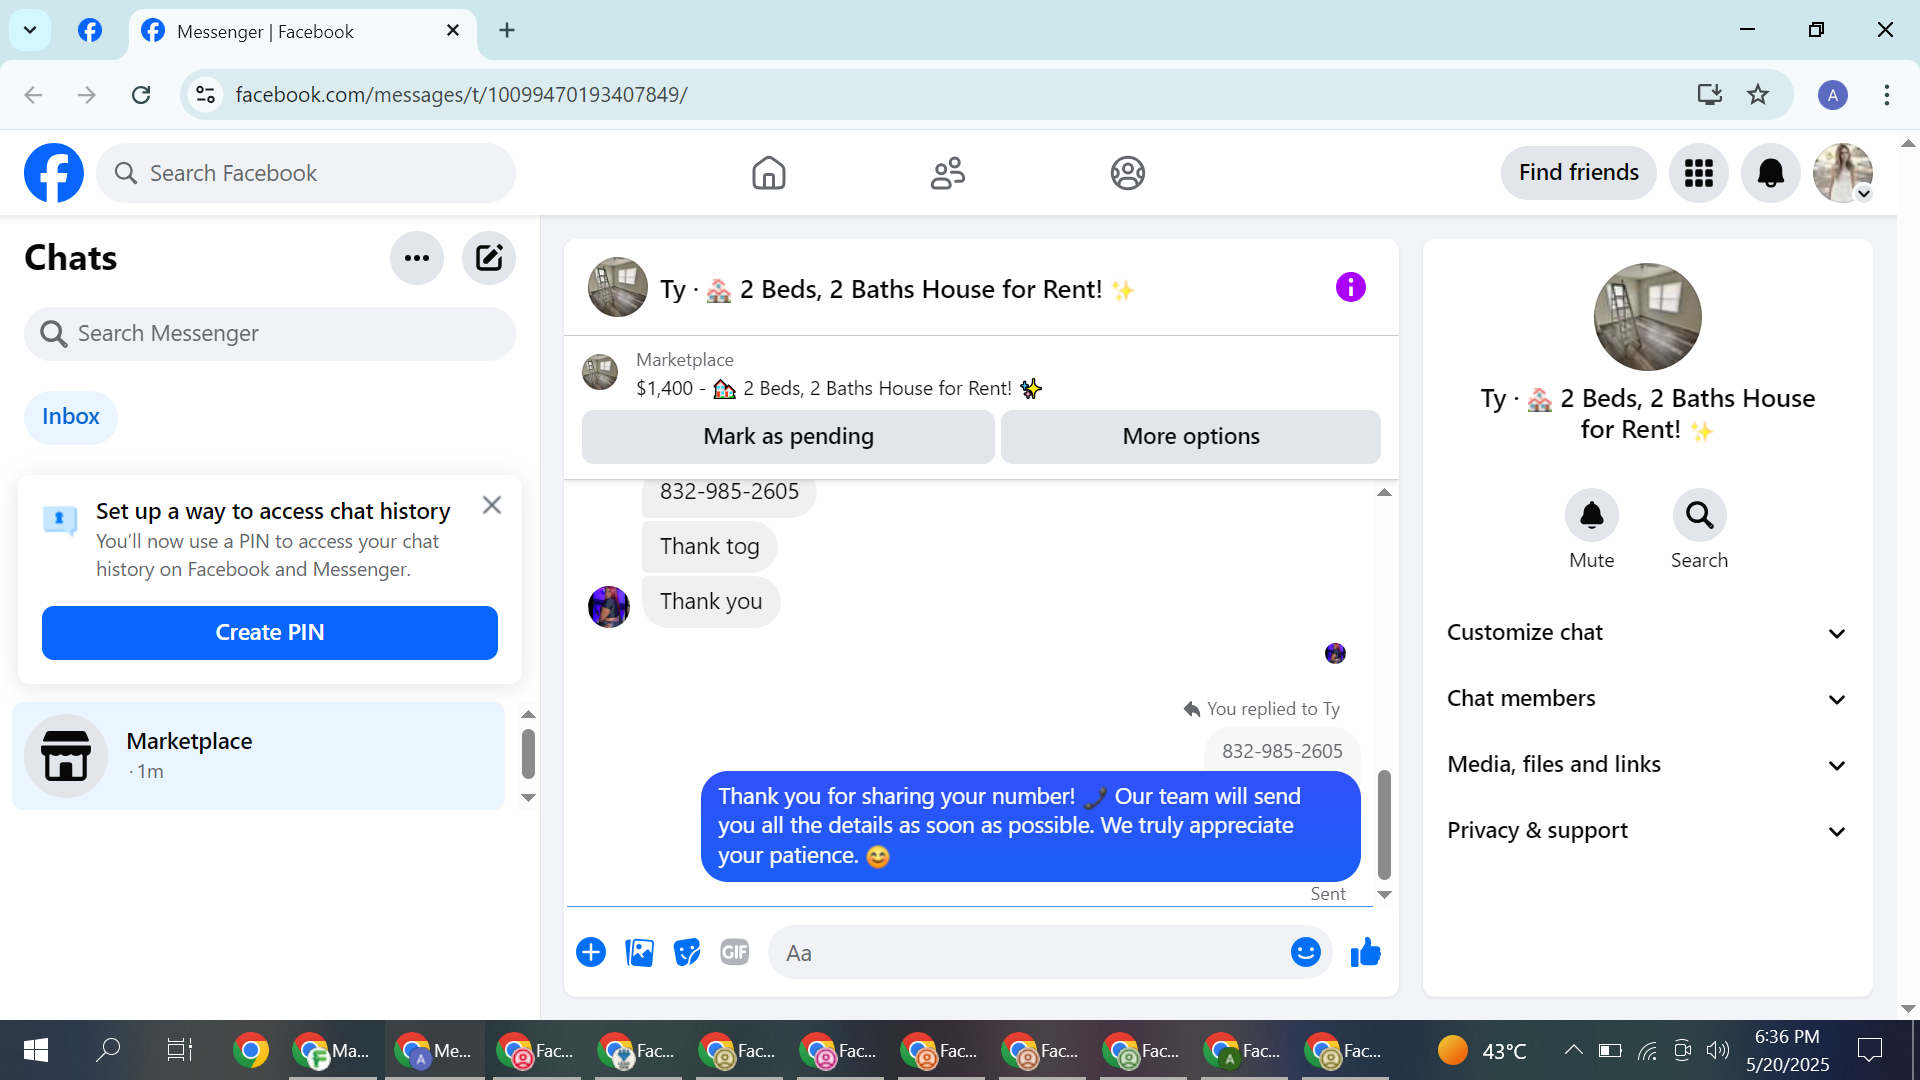Mute this conversation
This screenshot has height=1080, width=1920.
point(1591,516)
